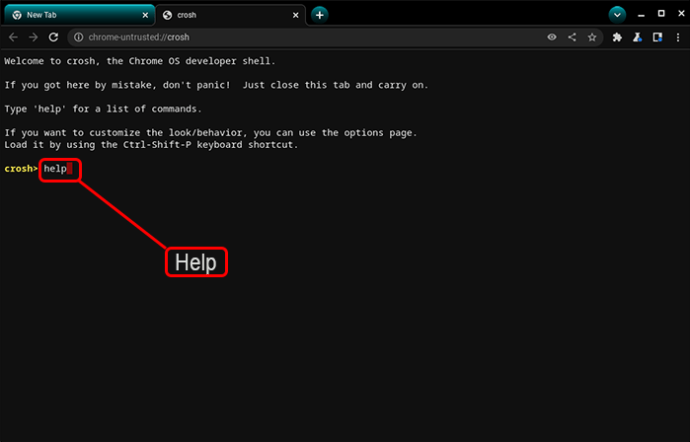Click the terminal prompt after 'help'

[x=70, y=169]
